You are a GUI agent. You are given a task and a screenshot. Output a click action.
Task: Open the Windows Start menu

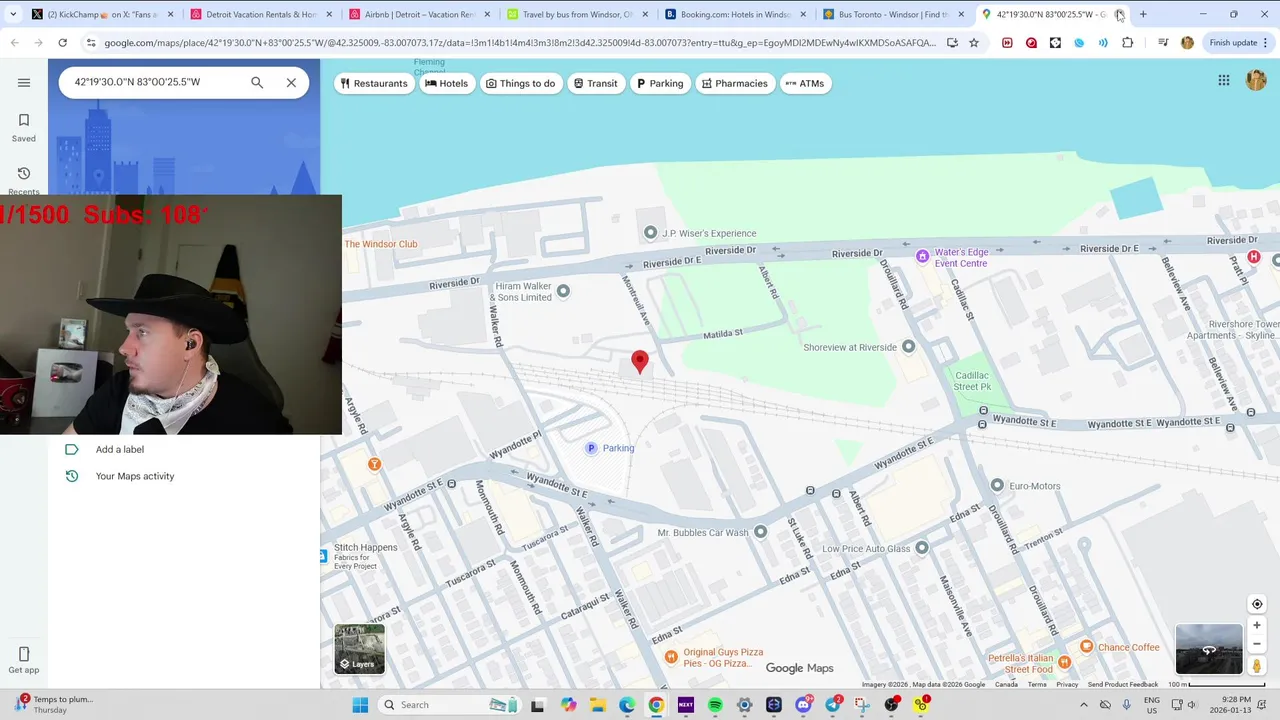(360, 705)
